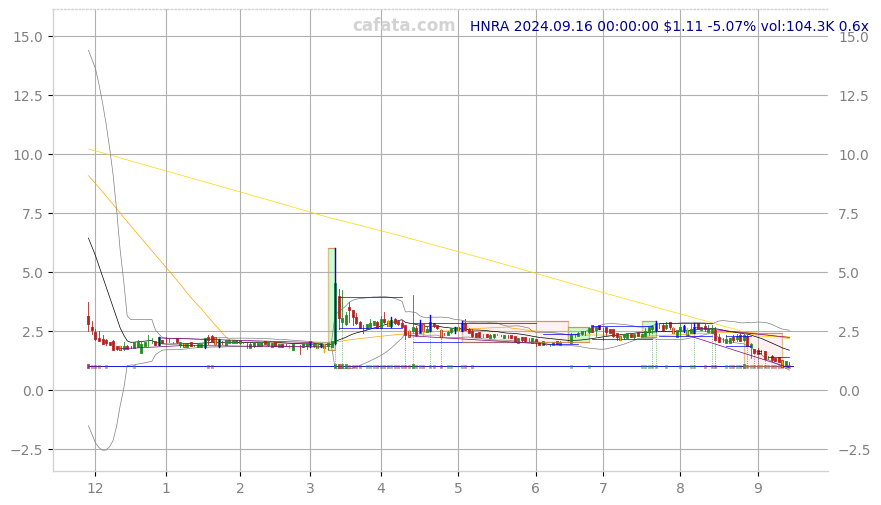Click month label 12 on x-axis
This screenshot has width=881, height=505.
pyautogui.click(x=96, y=488)
